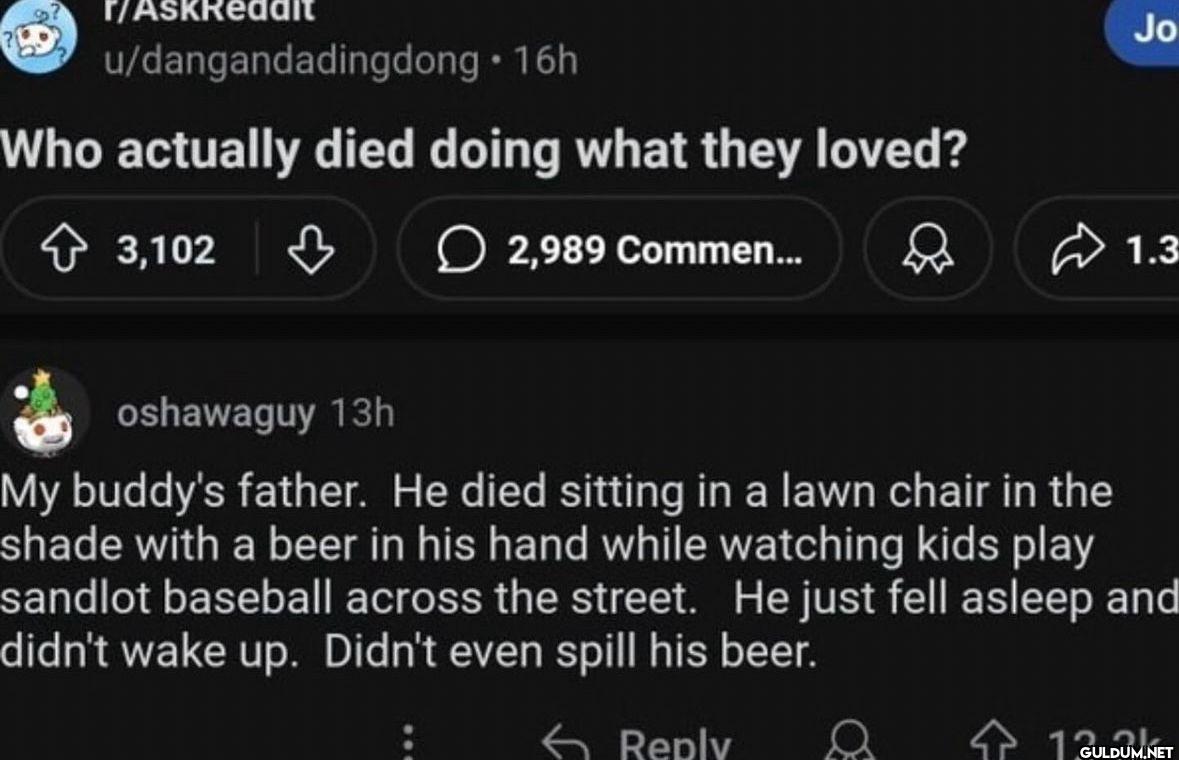Click the r/AskReddit subreddit avatar
The height and width of the screenshot is (760, 1179).
pos(35,36)
